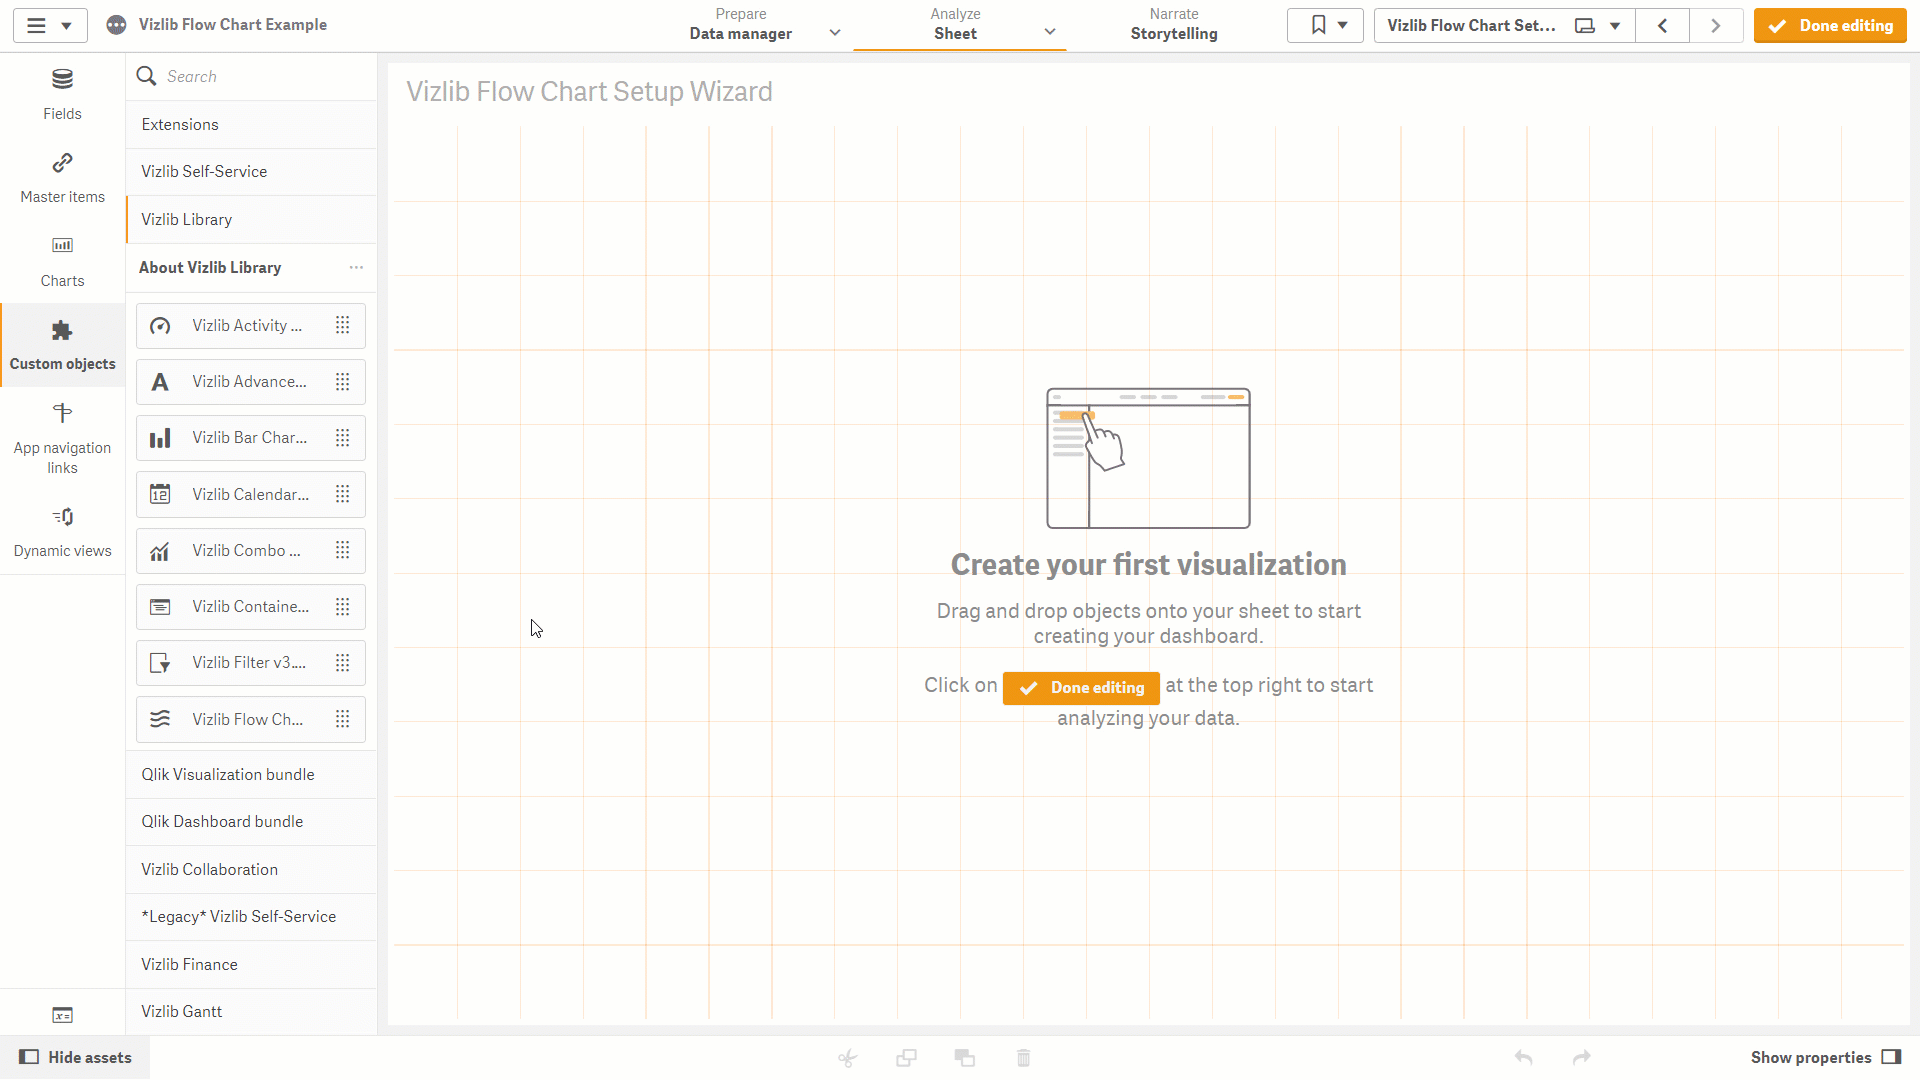Click the Search input in assets panel
Viewport: 1920px width, 1080px height.
[251, 76]
